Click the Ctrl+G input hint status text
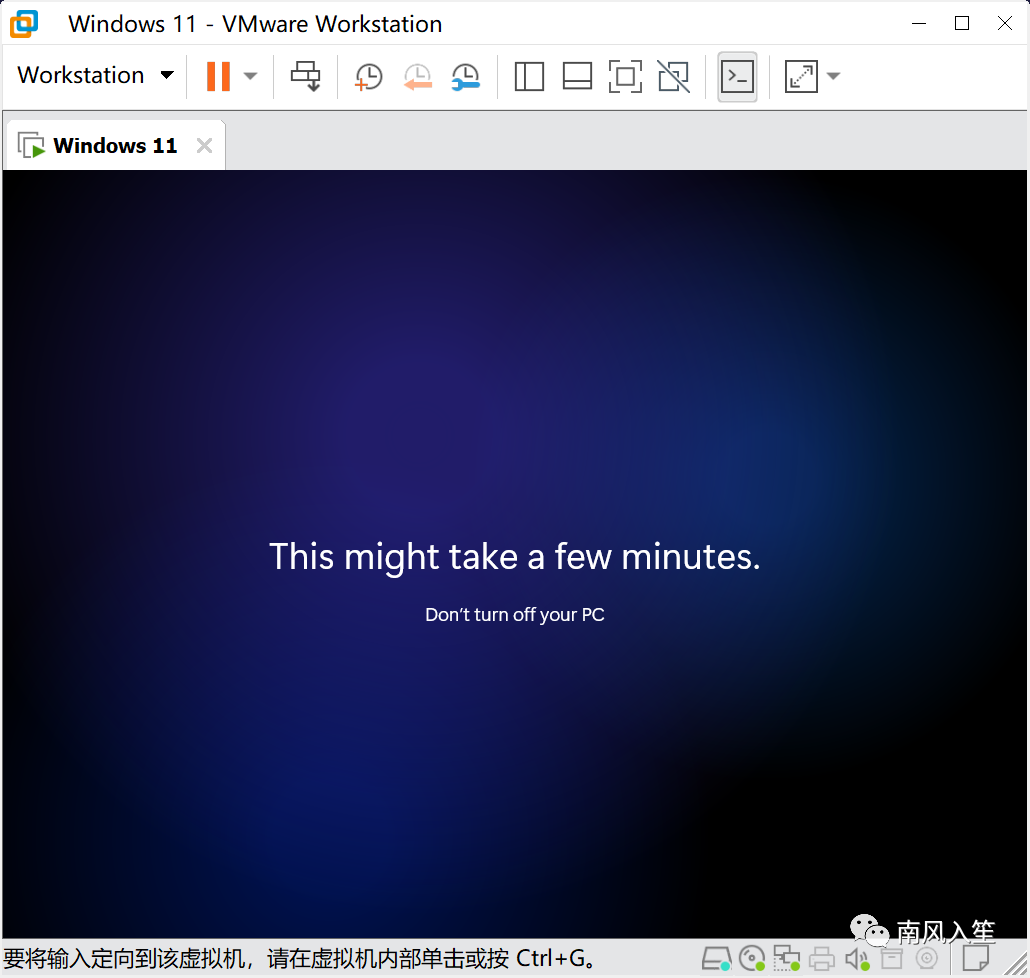1030x978 pixels. pyautogui.click(x=300, y=959)
